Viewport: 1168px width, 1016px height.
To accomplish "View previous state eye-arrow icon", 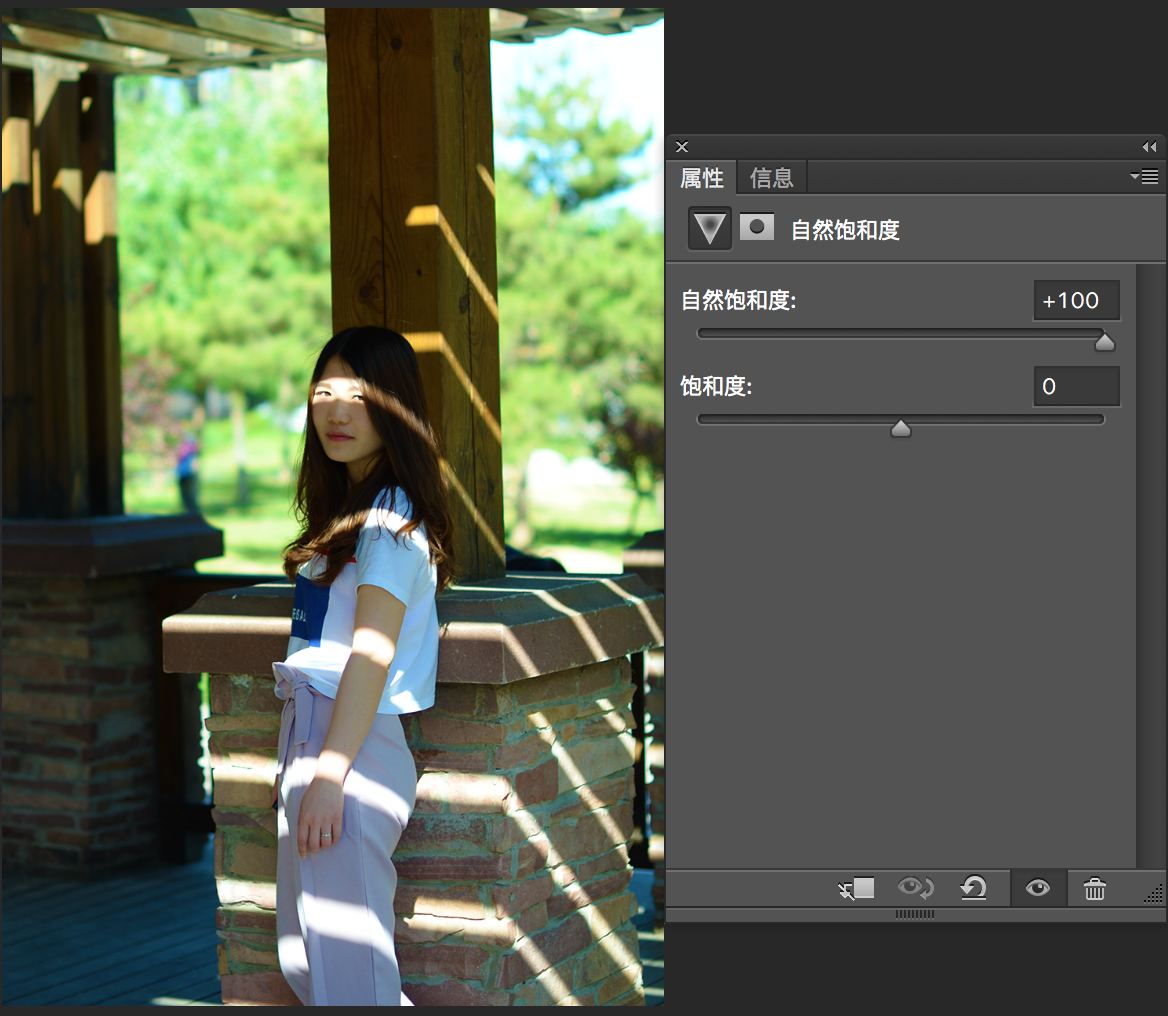I will tap(915, 887).
